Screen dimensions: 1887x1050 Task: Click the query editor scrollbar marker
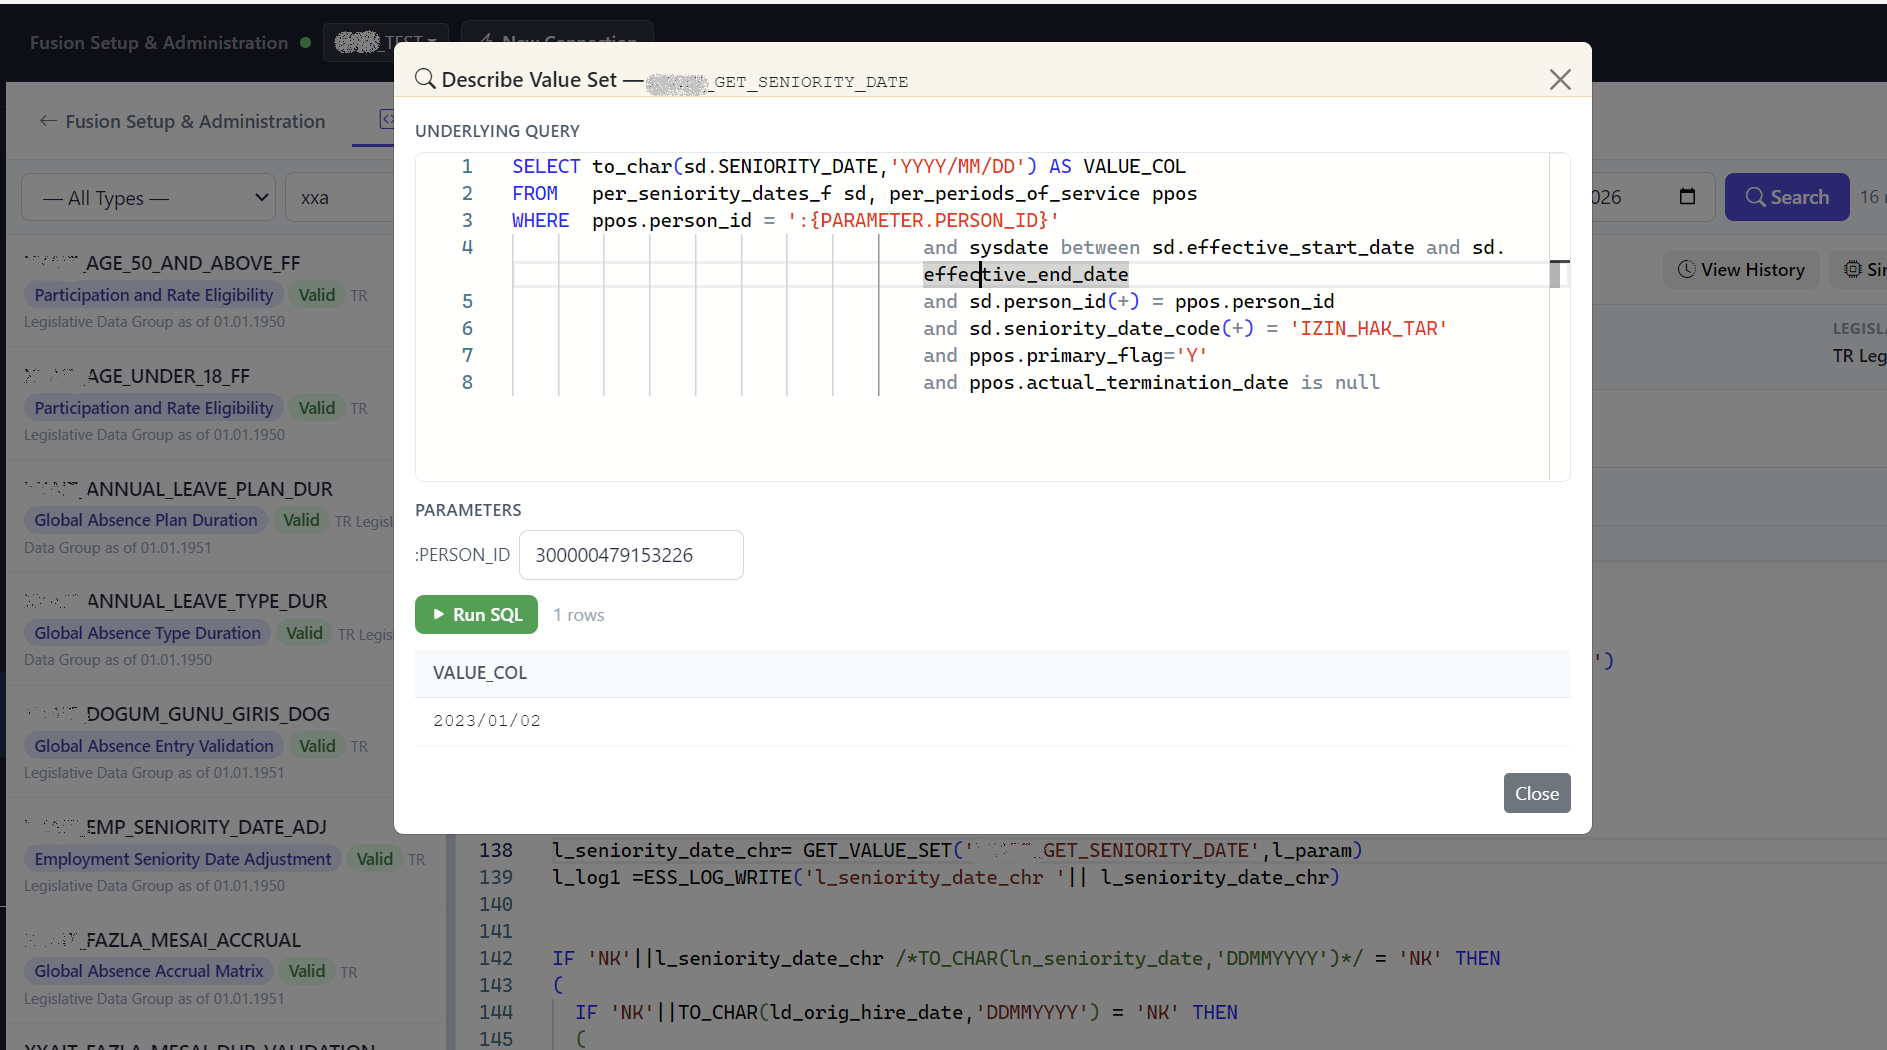[1556, 274]
